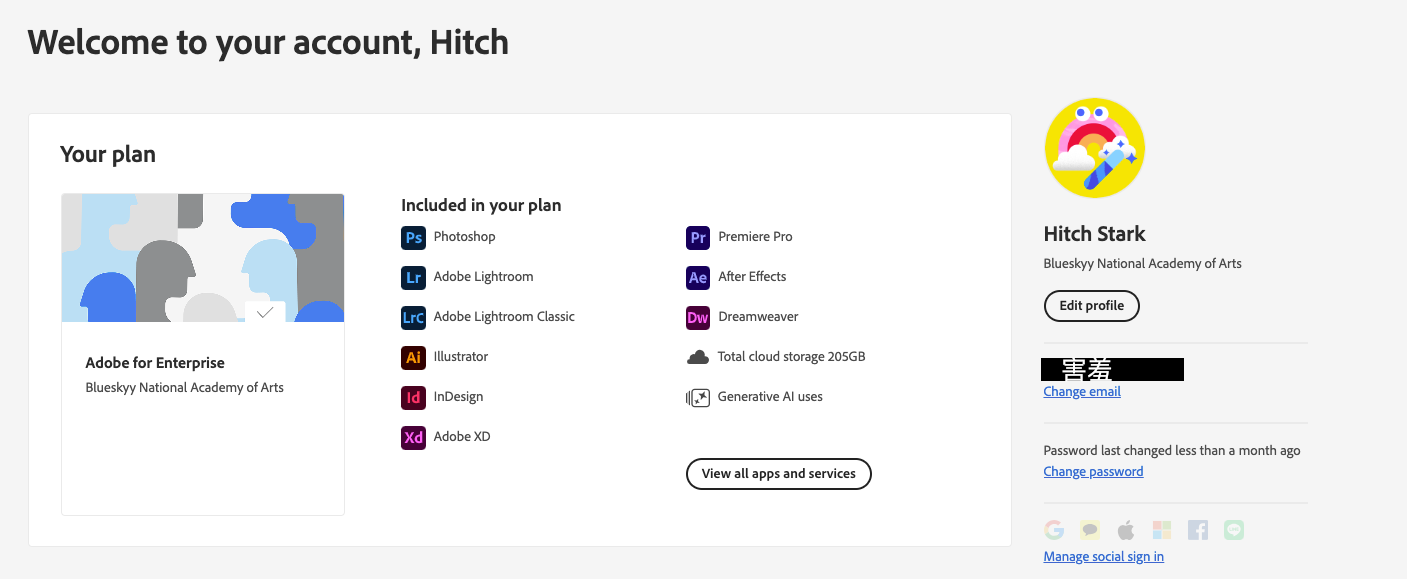Image resolution: width=1407 pixels, height=579 pixels.
Task: Click the Hitch Stark name heading
Action: click(x=1095, y=234)
